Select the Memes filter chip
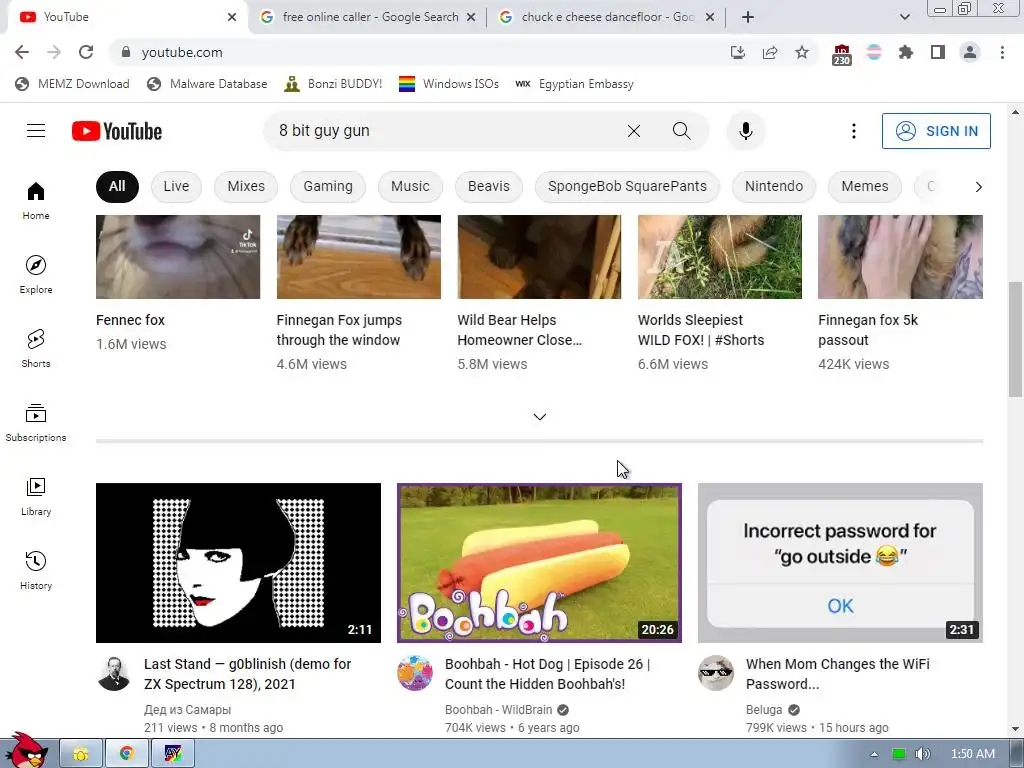1024x768 pixels. (x=865, y=186)
